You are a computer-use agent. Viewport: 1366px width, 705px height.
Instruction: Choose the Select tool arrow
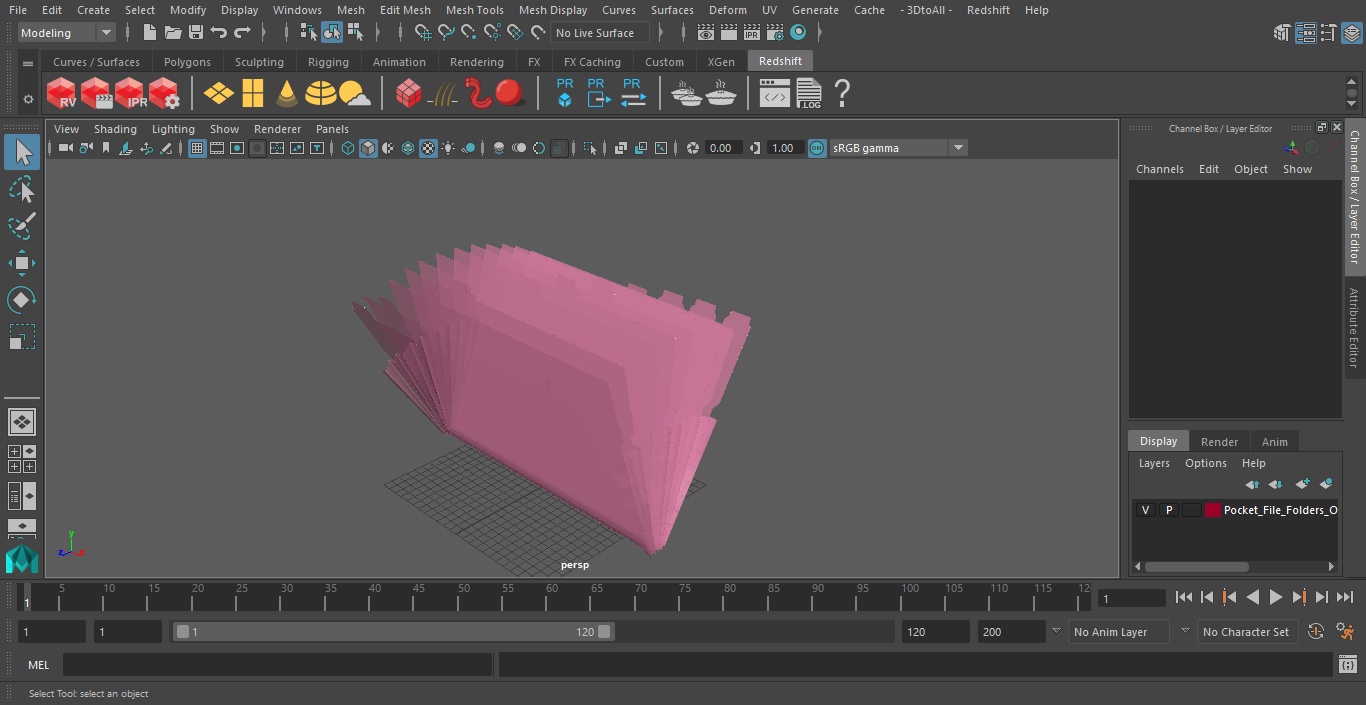pos(21,152)
